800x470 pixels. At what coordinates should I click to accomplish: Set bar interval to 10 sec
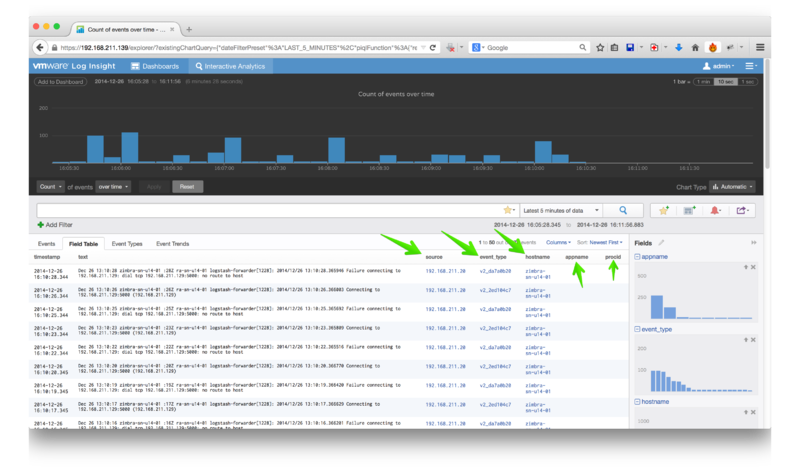pyautogui.click(x=724, y=81)
